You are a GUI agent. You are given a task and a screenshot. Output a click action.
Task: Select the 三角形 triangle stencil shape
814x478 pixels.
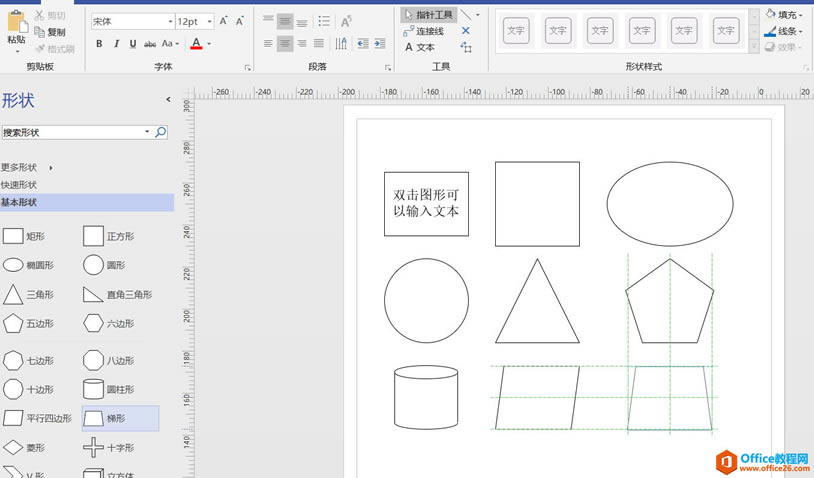coord(28,294)
